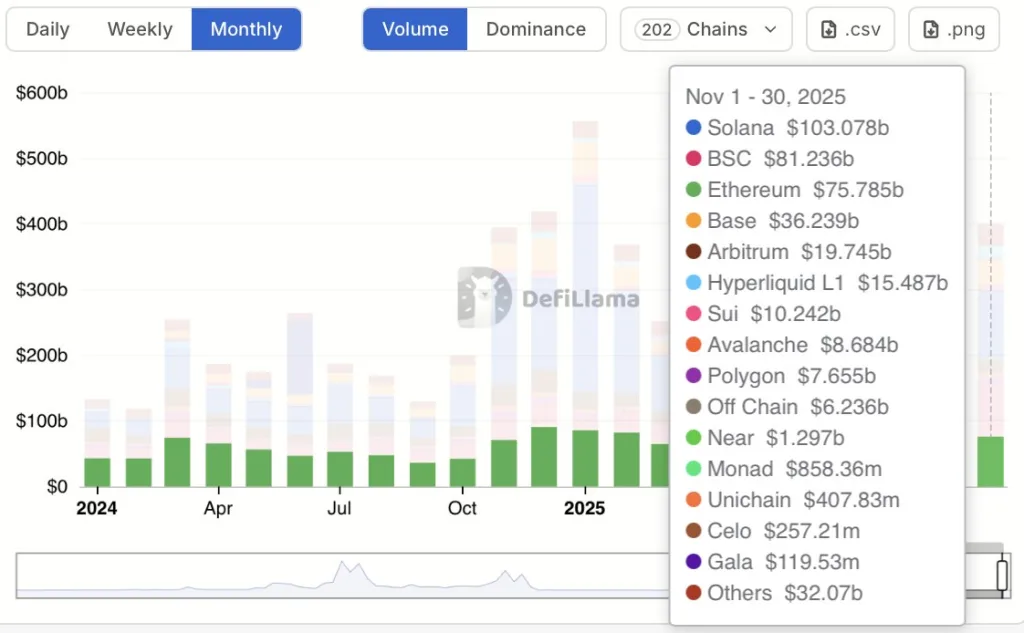Select the Volume view tab
The image size is (1024, 633).
point(415,29)
